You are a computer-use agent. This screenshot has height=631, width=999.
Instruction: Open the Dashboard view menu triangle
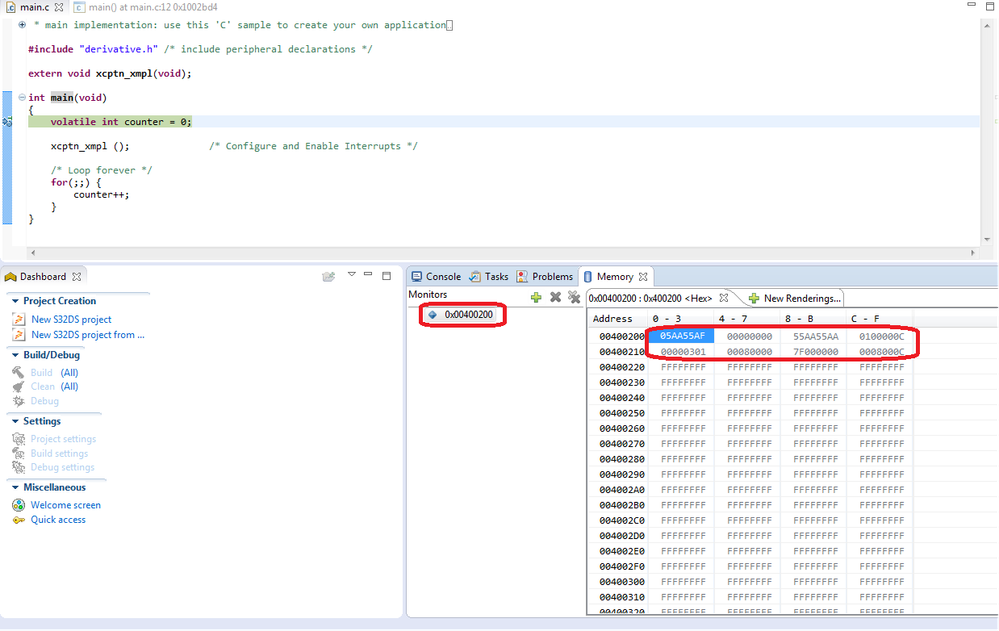click(351, 275)
